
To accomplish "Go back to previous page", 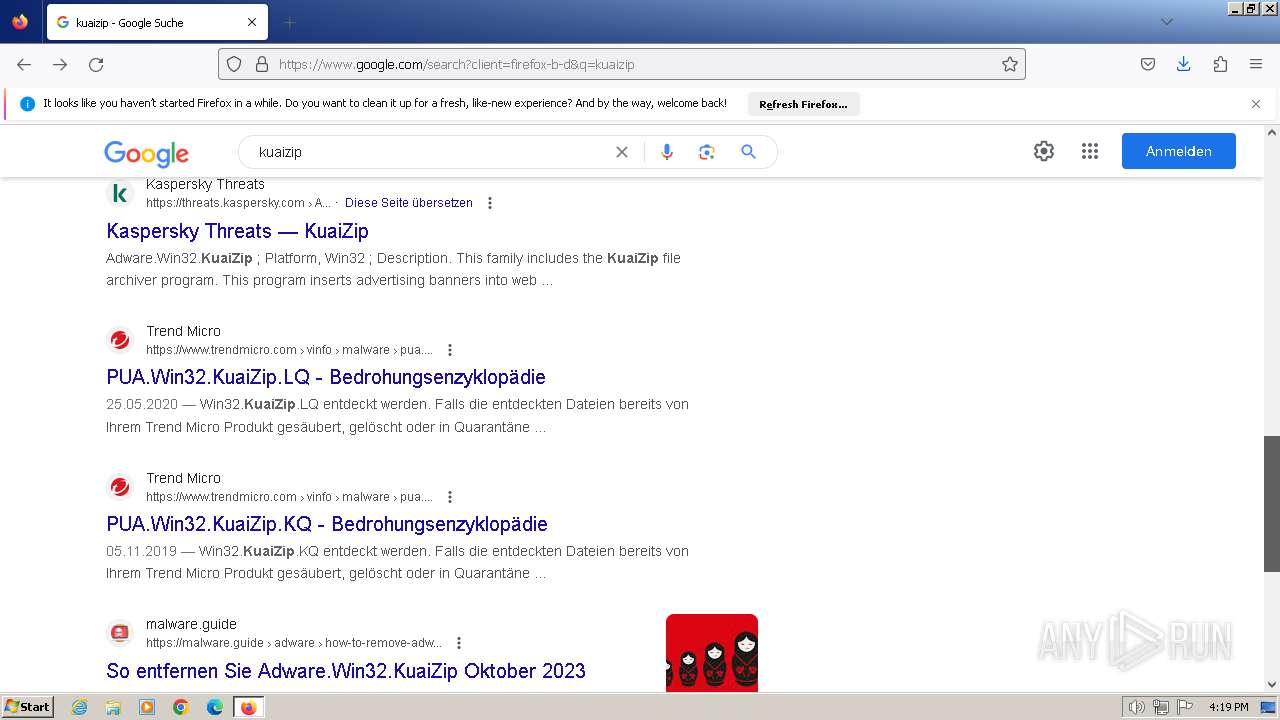I will click(24, 64).
